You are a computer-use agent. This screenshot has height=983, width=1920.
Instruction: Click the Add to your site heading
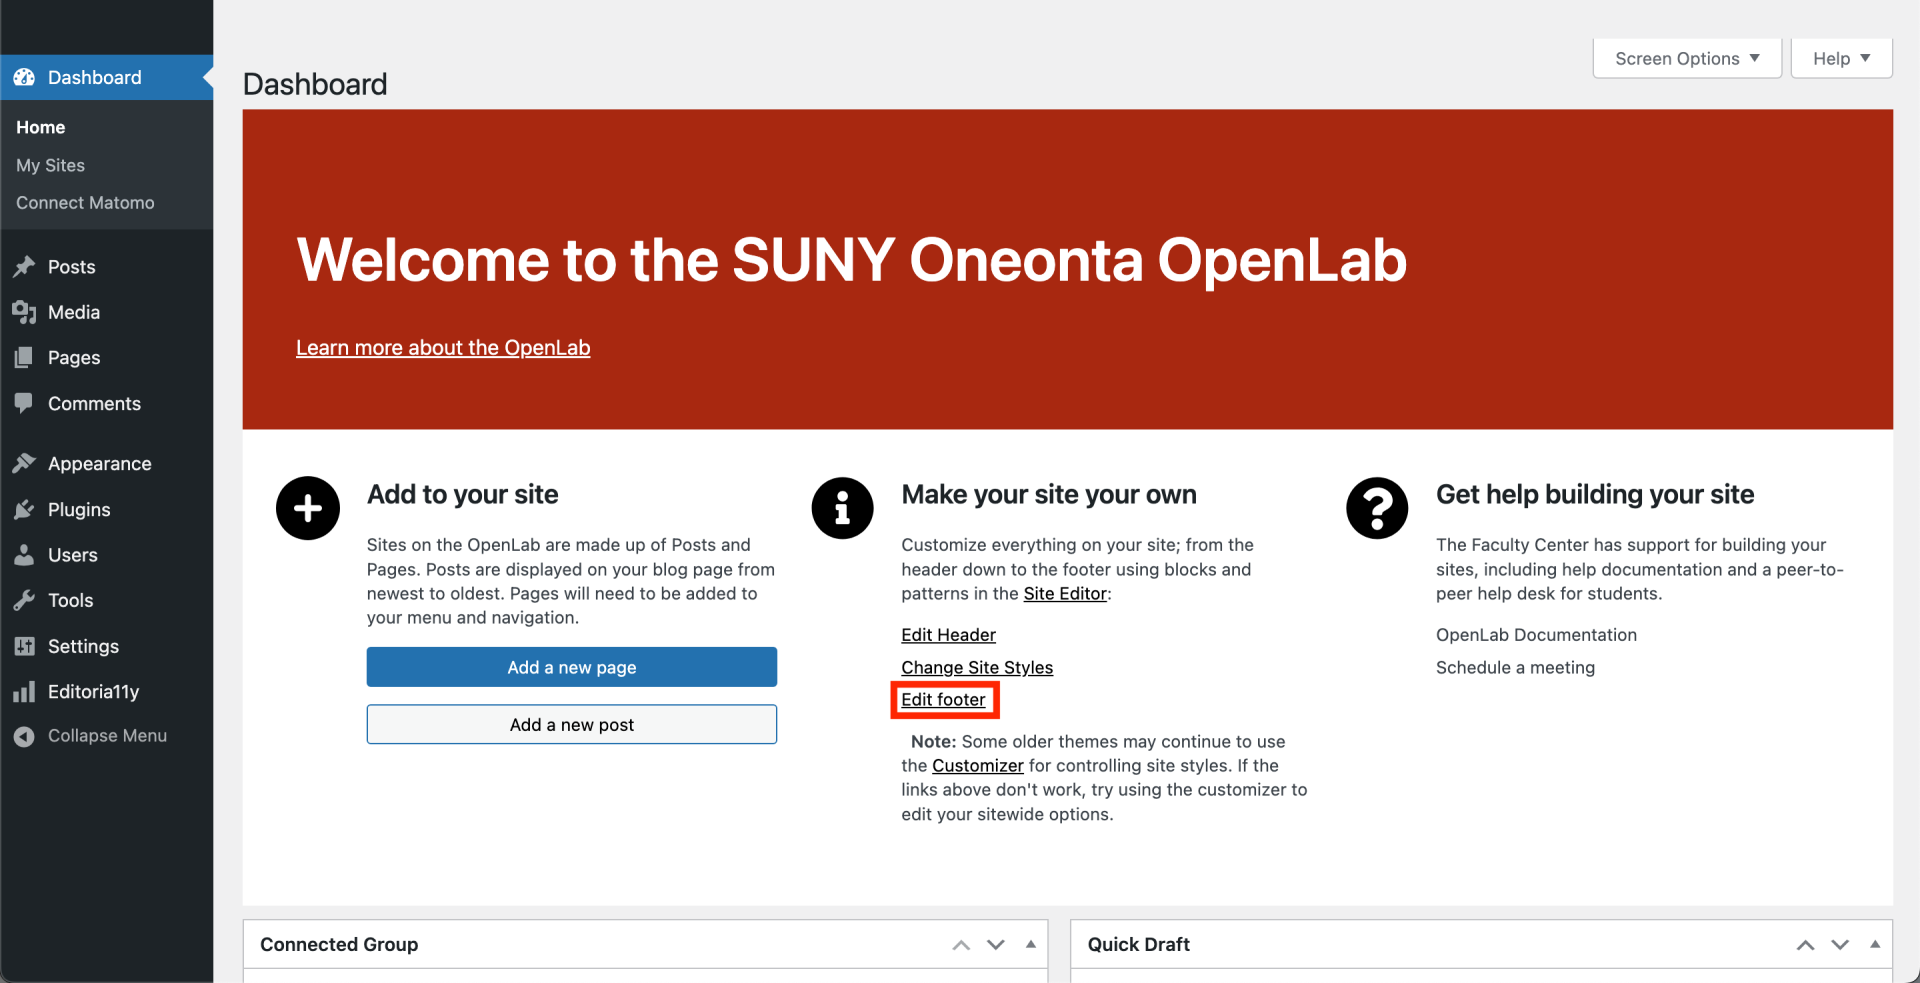[462, 494]
